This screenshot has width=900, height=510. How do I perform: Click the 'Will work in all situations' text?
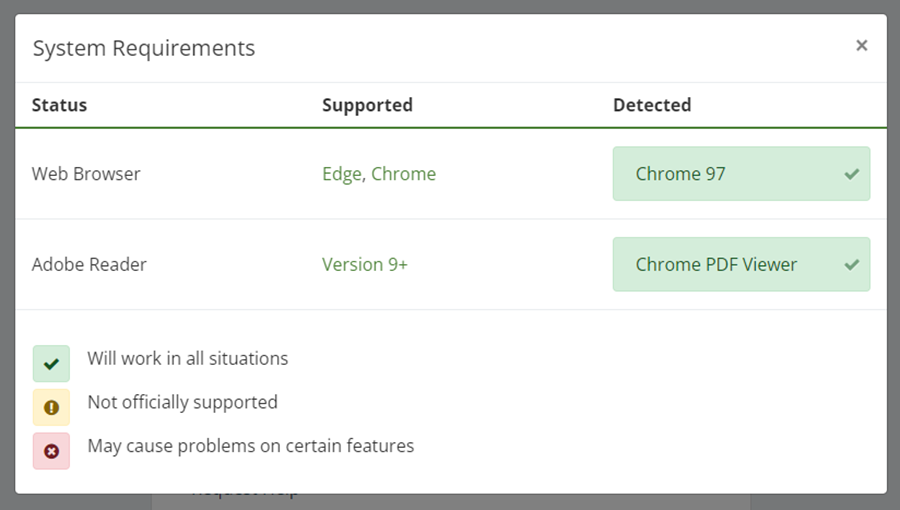click(188, 358)
